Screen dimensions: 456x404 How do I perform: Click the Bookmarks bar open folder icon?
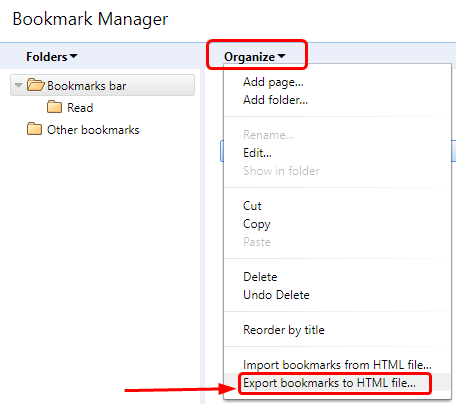click(x=36, y=85)
